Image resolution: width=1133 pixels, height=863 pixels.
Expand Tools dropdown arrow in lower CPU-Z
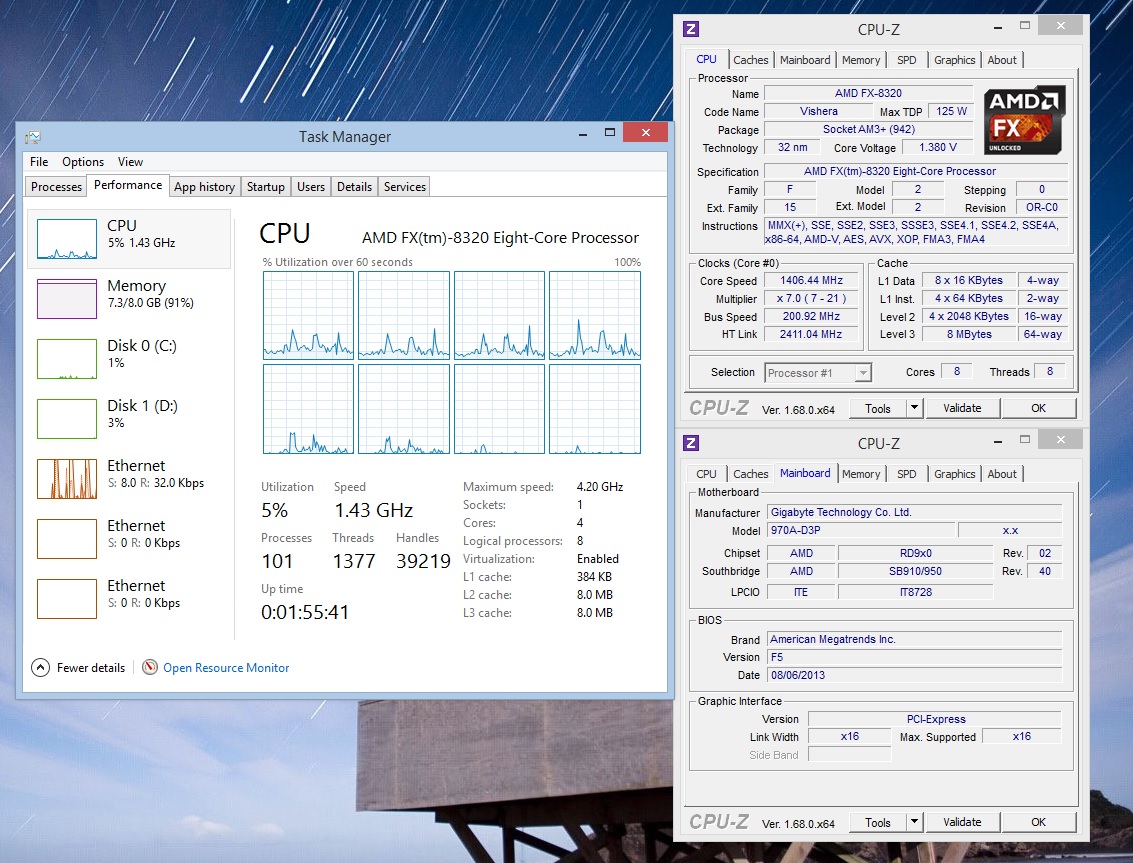914,823
